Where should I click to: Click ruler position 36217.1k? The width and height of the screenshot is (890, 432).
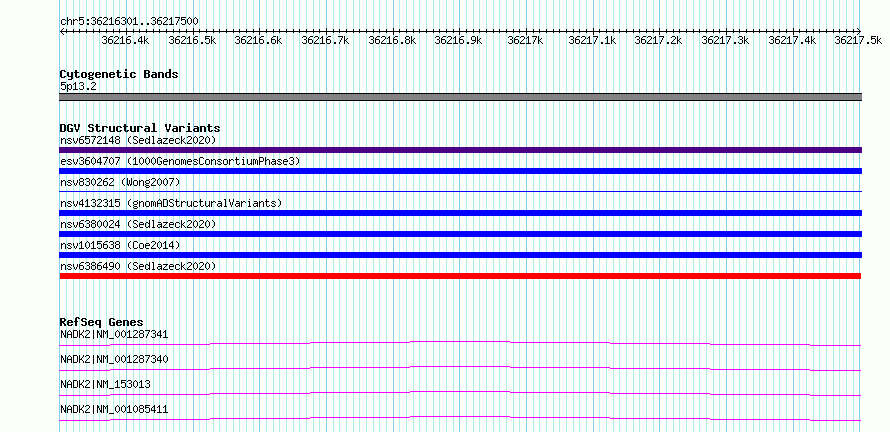593,40
